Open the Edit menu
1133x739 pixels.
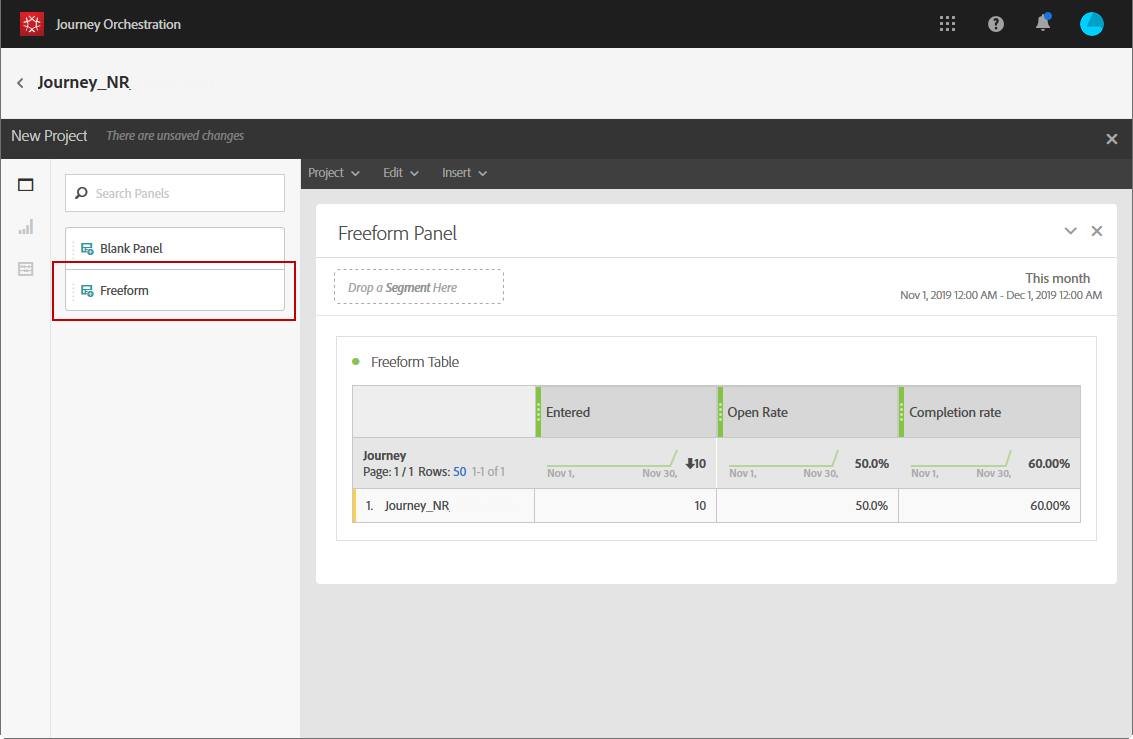click(x=400, y=173)
